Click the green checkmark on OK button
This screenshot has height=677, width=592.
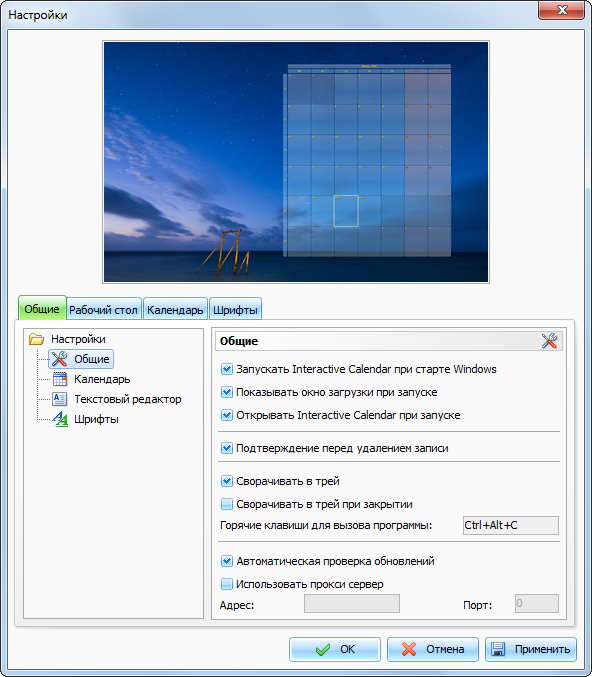323,649
